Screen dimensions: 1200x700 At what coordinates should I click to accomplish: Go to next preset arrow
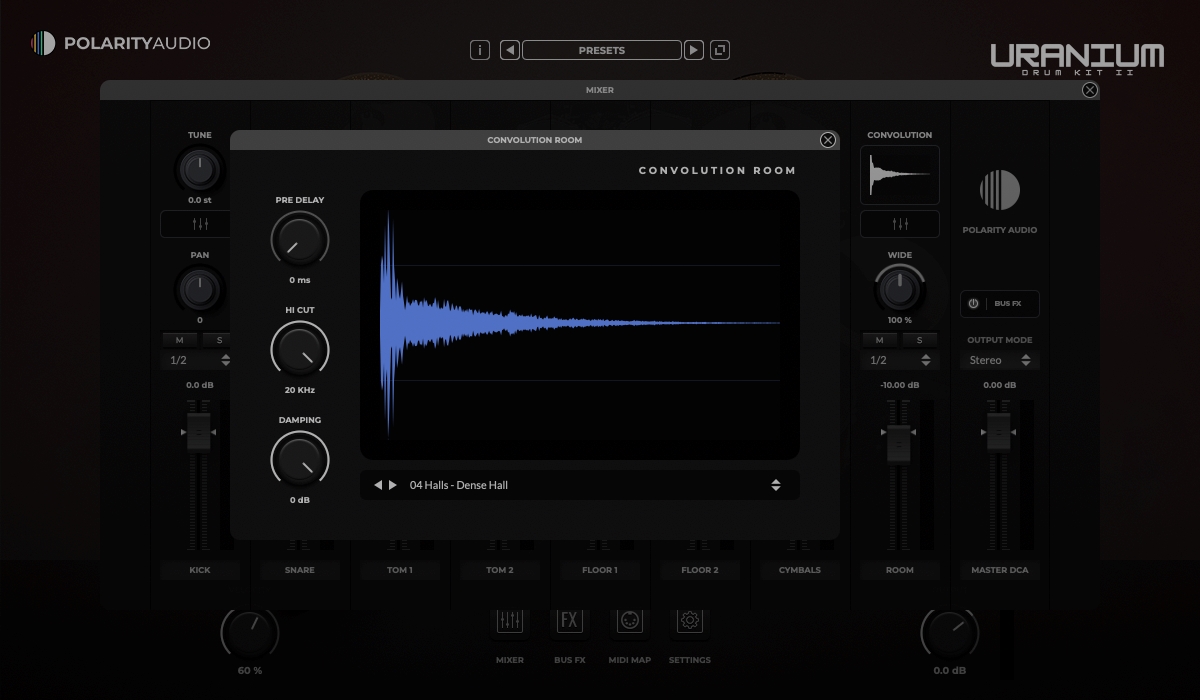click(694, 50)
